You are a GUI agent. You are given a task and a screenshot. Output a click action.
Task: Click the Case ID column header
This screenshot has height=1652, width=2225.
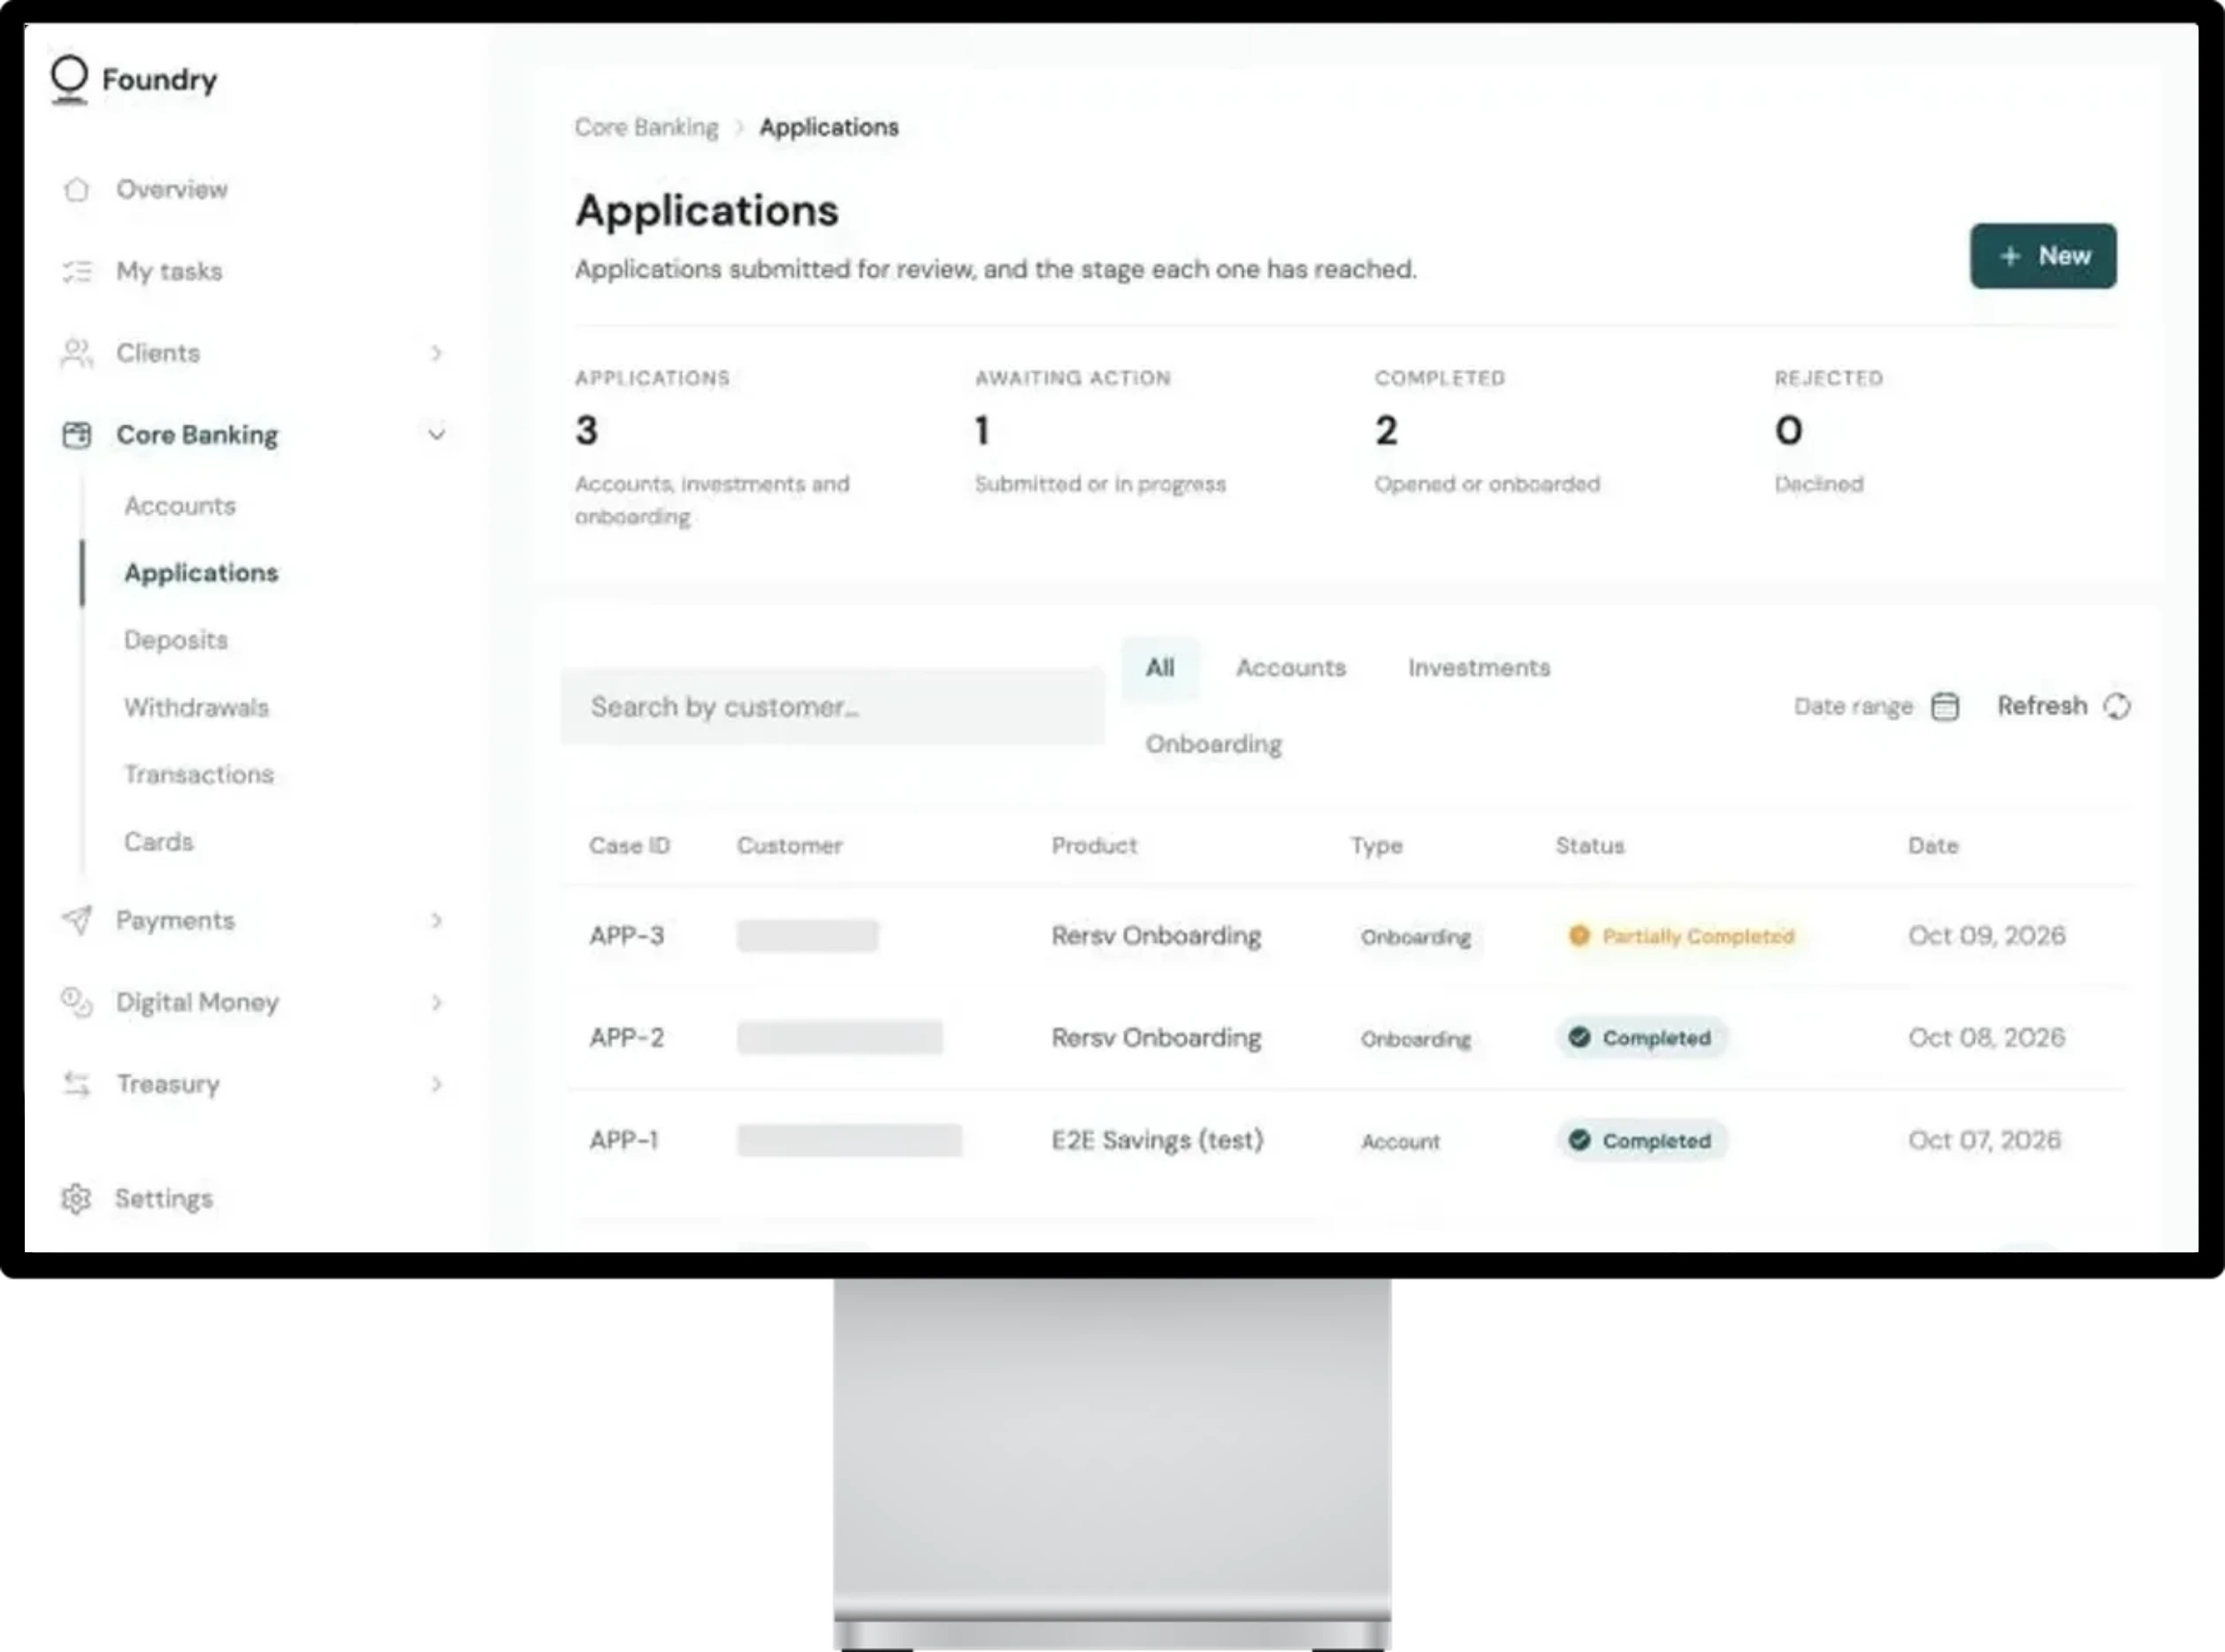click(x=630, y=846)
